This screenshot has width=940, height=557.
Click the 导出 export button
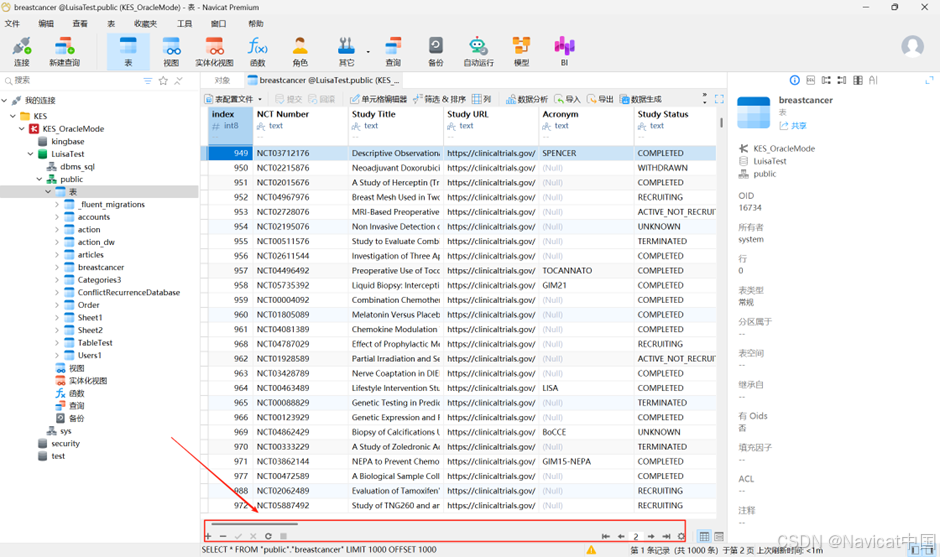(x=600, y=99)
